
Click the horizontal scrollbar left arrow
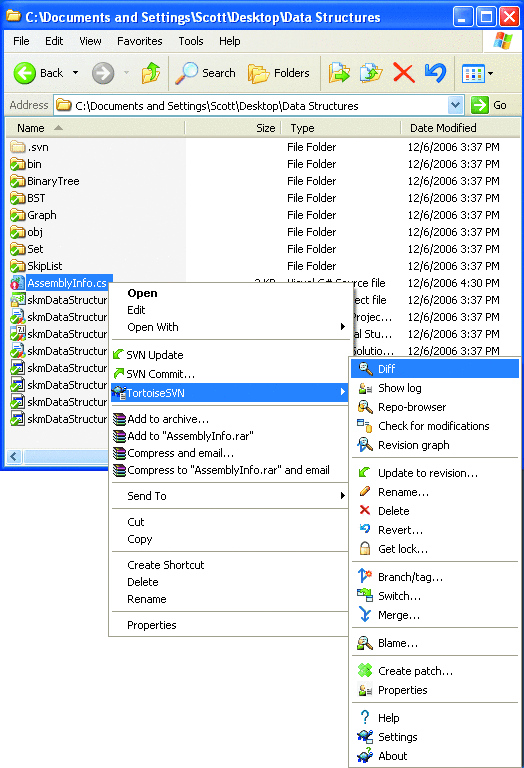(14, 456)
